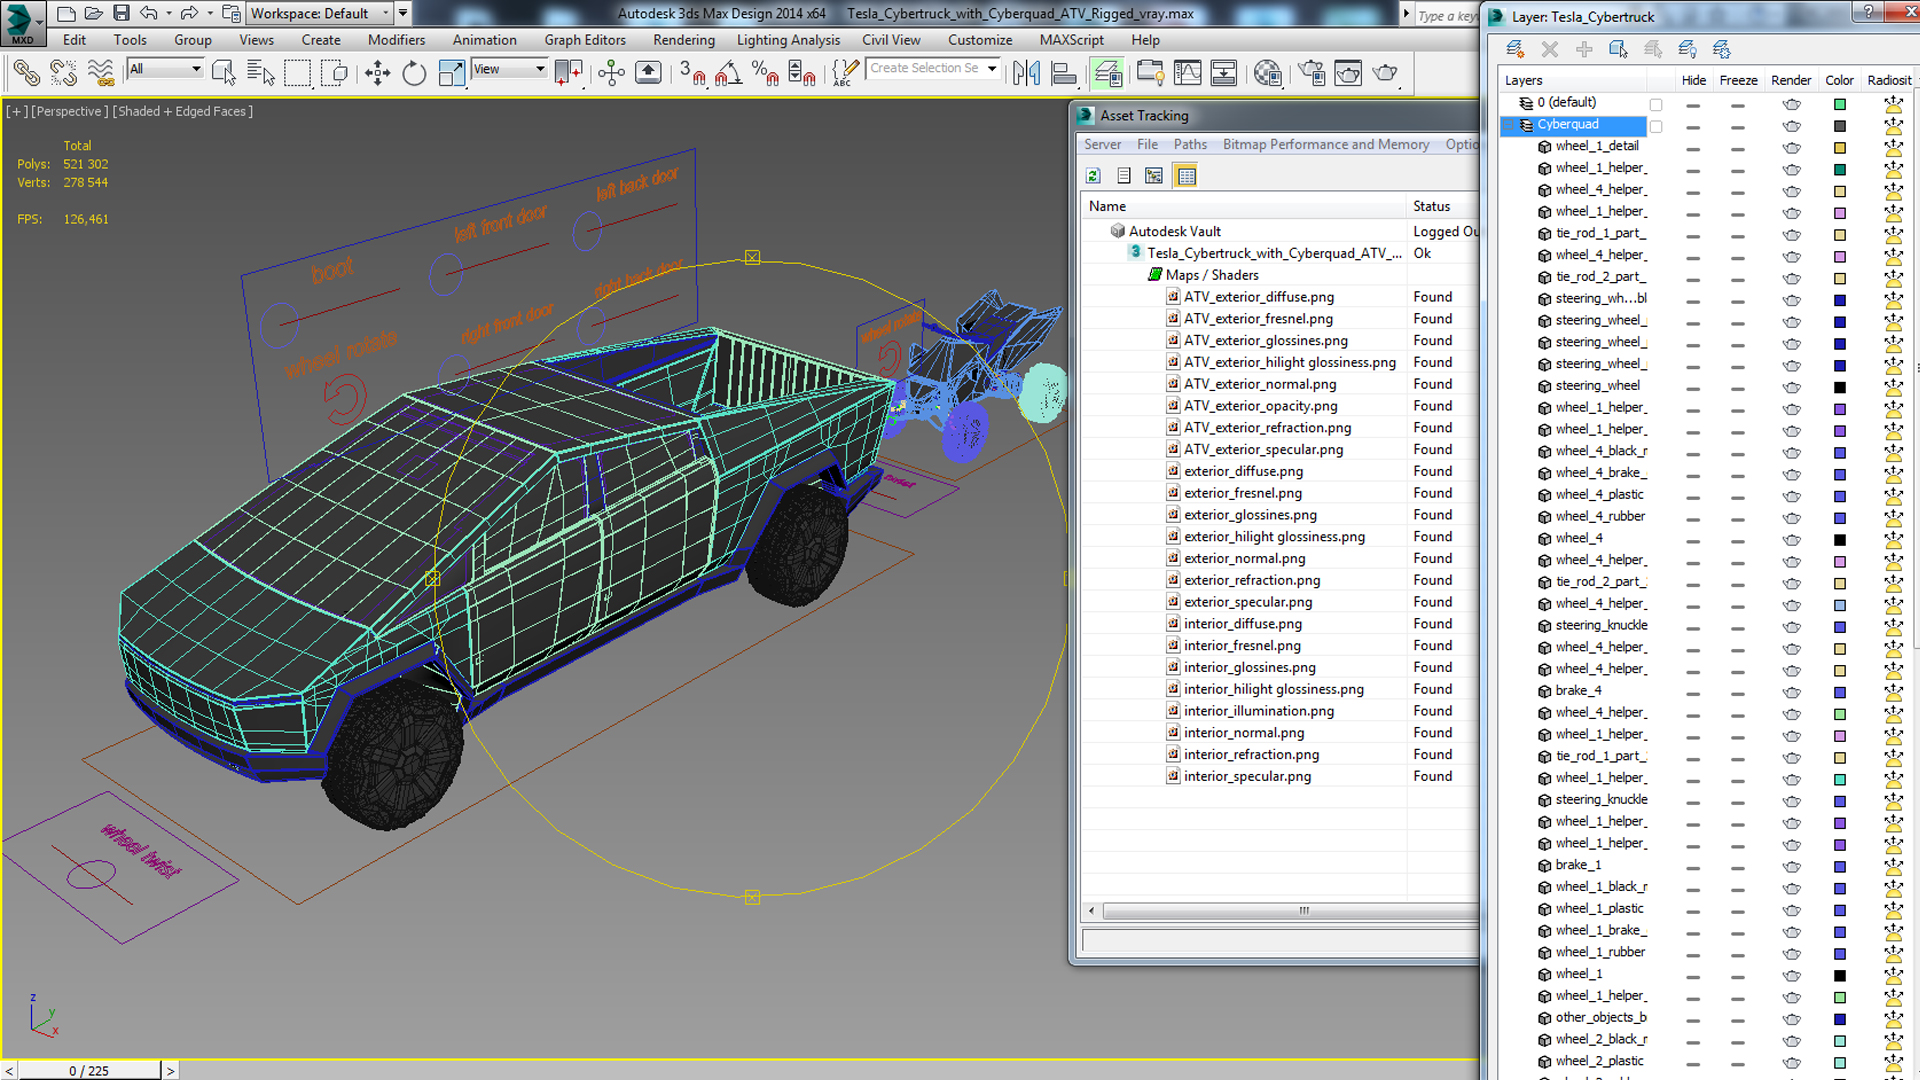Activate the Select and Rotate tool
1920x1080 pixels.
tap(414, 72)
